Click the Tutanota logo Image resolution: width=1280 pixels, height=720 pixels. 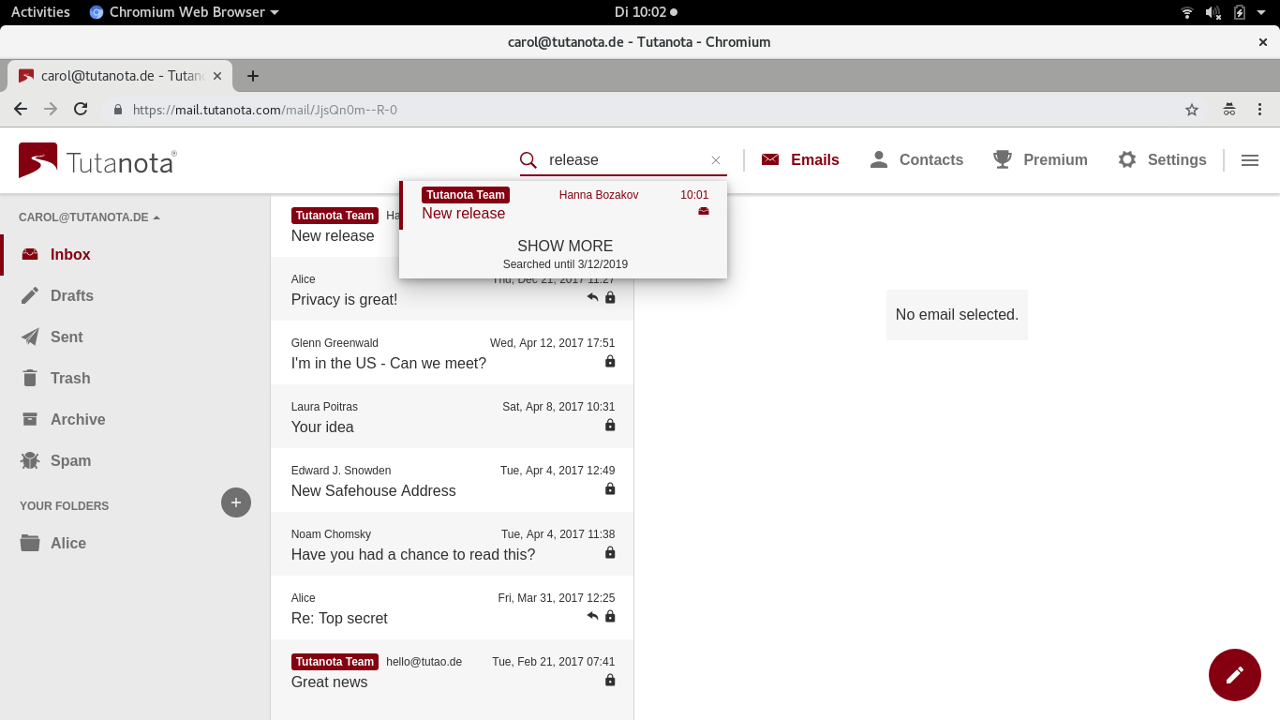[x=98, y=160]
